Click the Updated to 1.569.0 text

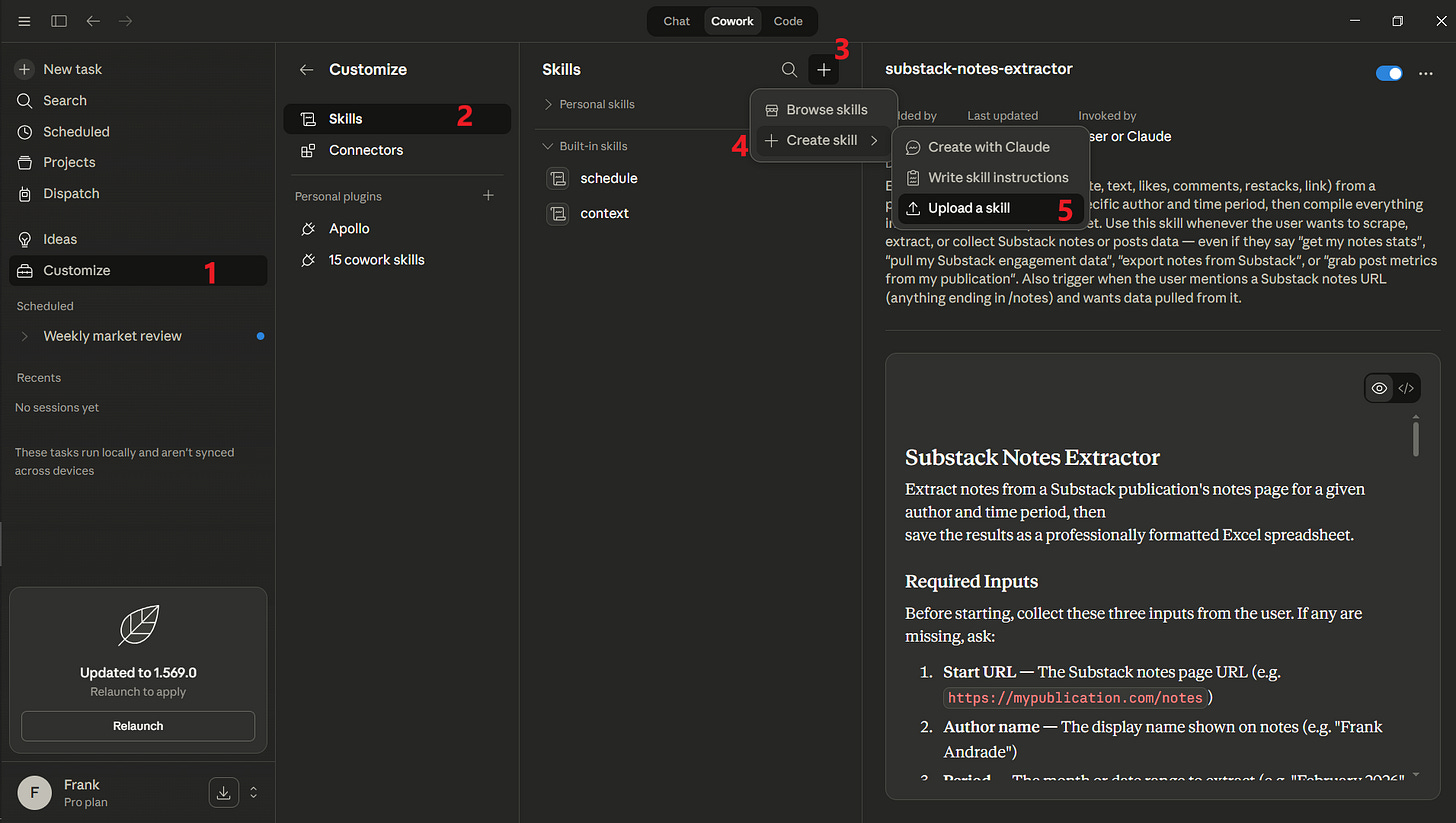click(x=138, y=672)
